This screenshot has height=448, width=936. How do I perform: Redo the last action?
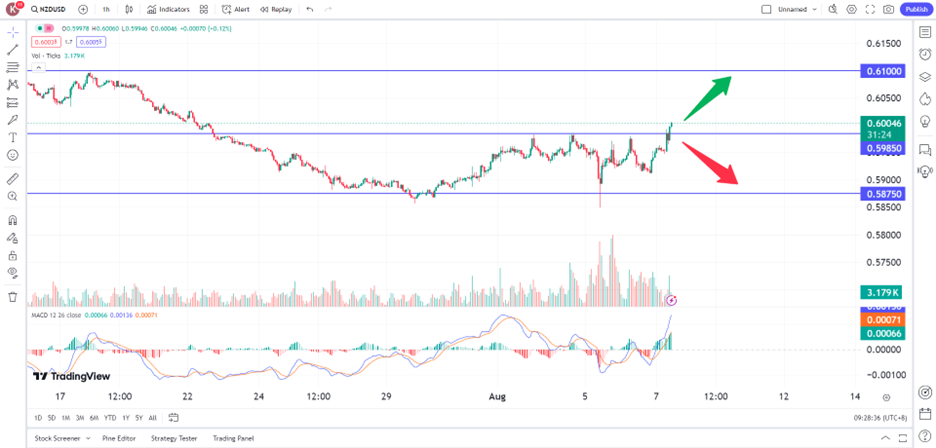point(327,10)
